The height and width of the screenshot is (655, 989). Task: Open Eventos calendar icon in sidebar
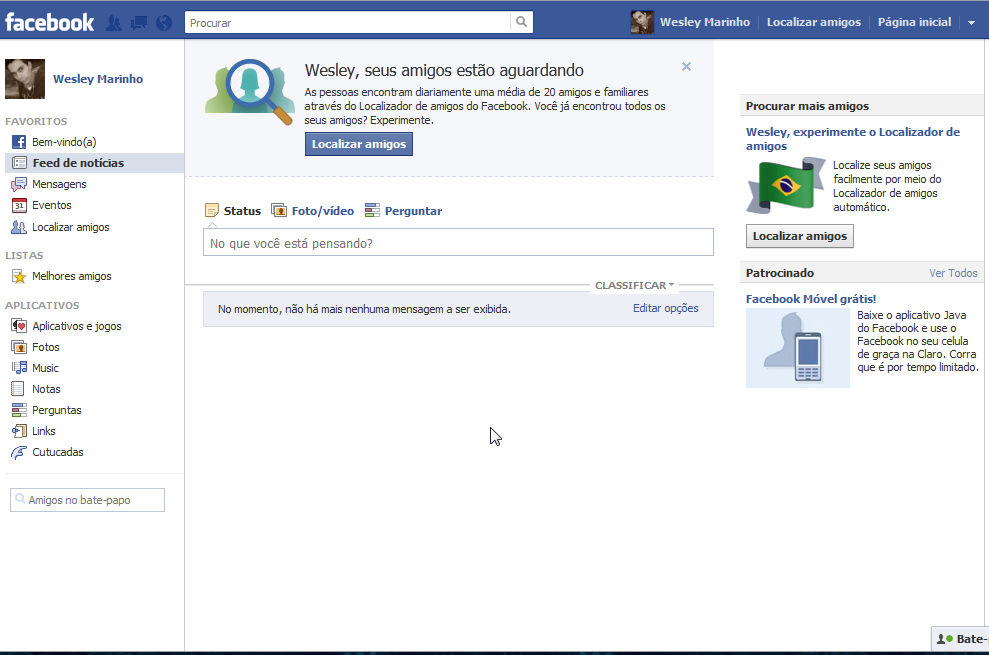(19, 205)
